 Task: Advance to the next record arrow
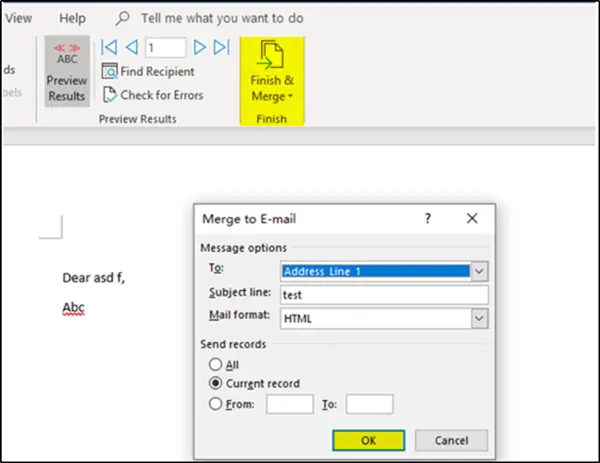pos(199,47)
